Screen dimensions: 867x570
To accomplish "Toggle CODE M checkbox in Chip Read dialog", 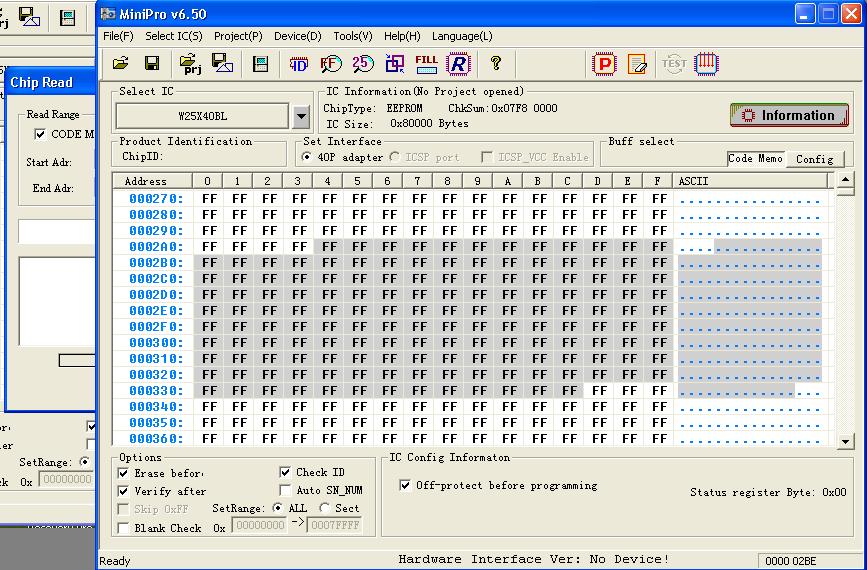I will [x=40, y=134].
